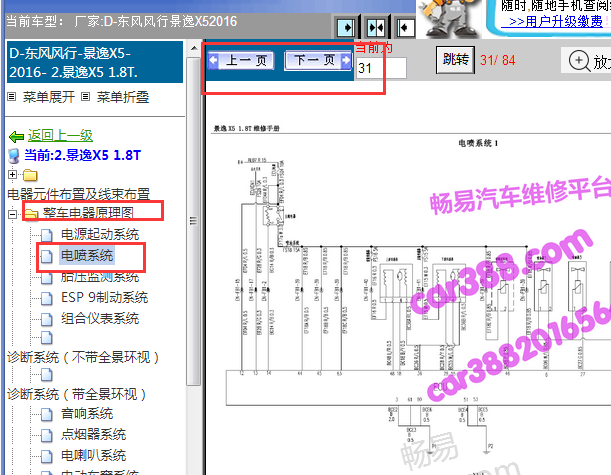This screenshot has height=475, width=611.
Task: Click the split-panel arrows layout icon
Action: (376, 28)
